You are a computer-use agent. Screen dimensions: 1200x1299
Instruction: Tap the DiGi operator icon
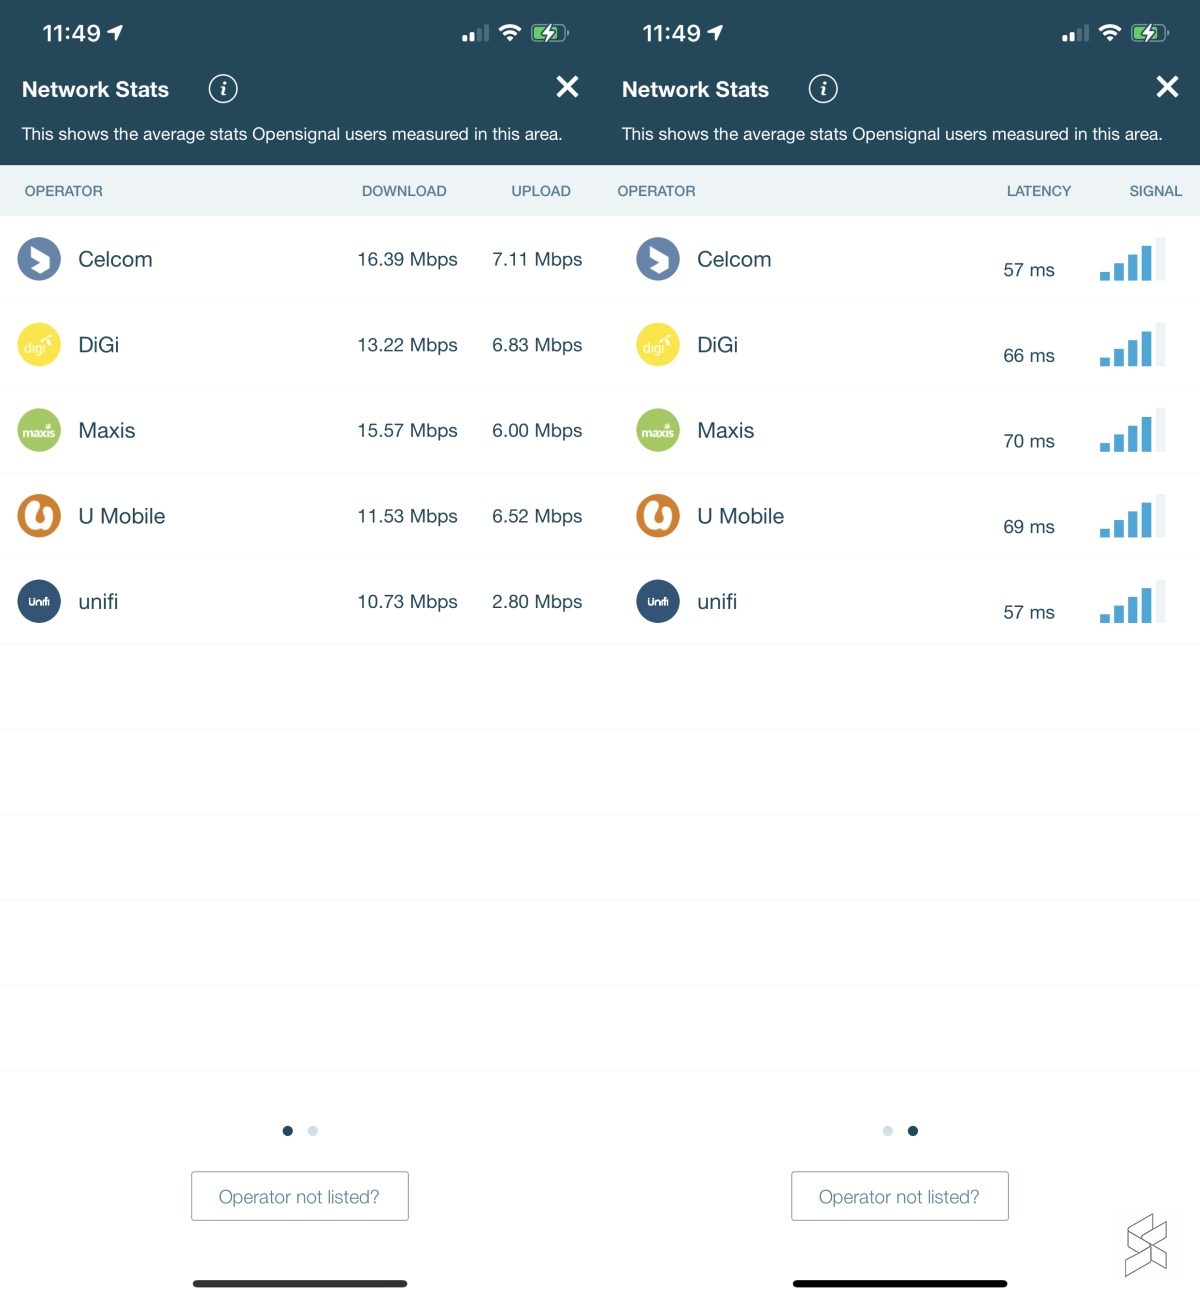(38, 345)
